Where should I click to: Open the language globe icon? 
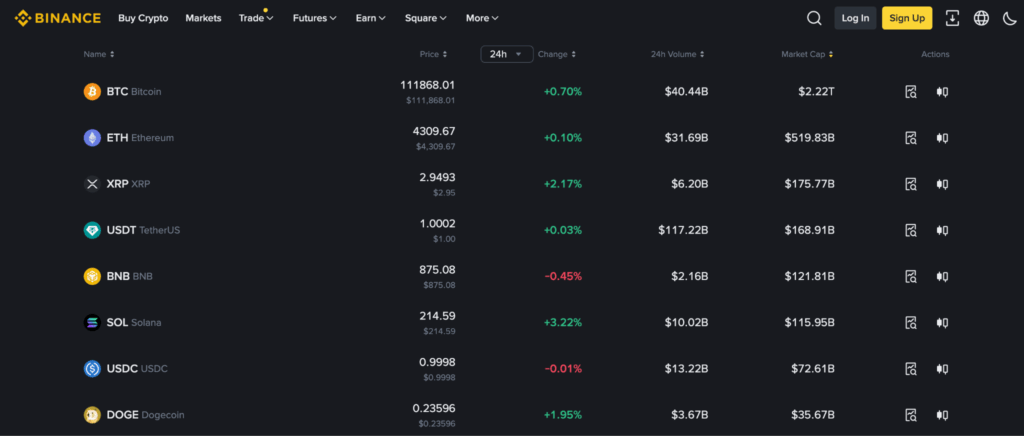click(x=980, y=18)
